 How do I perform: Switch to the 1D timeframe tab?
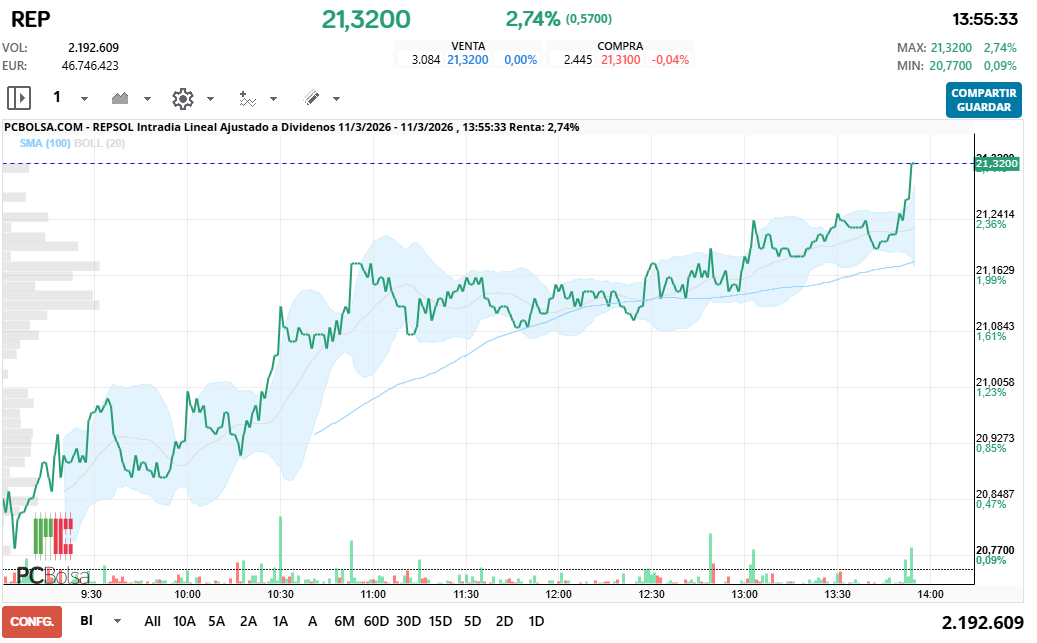pyautogui.click(x=536, y=621)
